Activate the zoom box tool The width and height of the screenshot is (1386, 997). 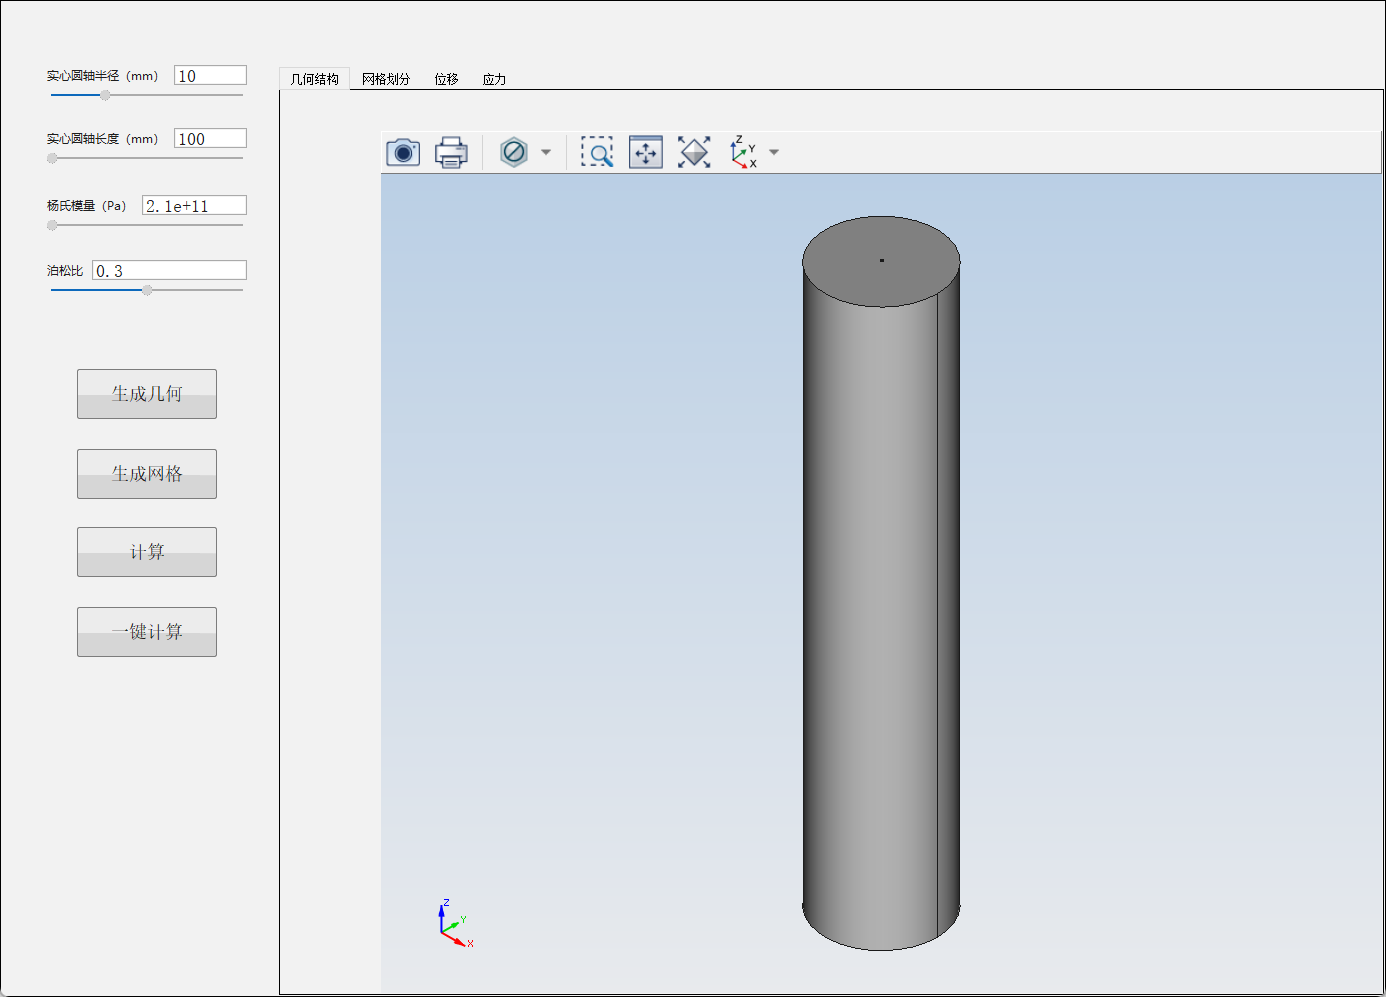coord(597,153)
